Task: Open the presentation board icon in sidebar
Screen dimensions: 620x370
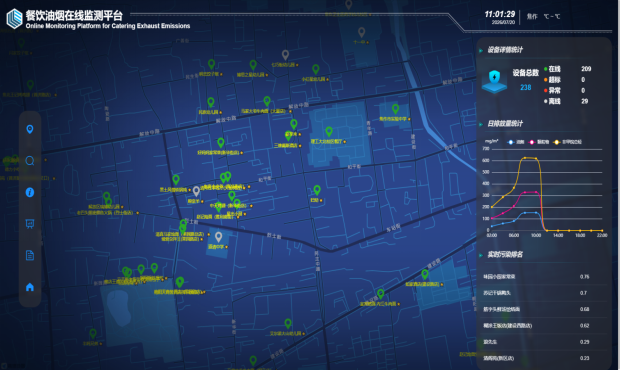Action: coord(30,224)
